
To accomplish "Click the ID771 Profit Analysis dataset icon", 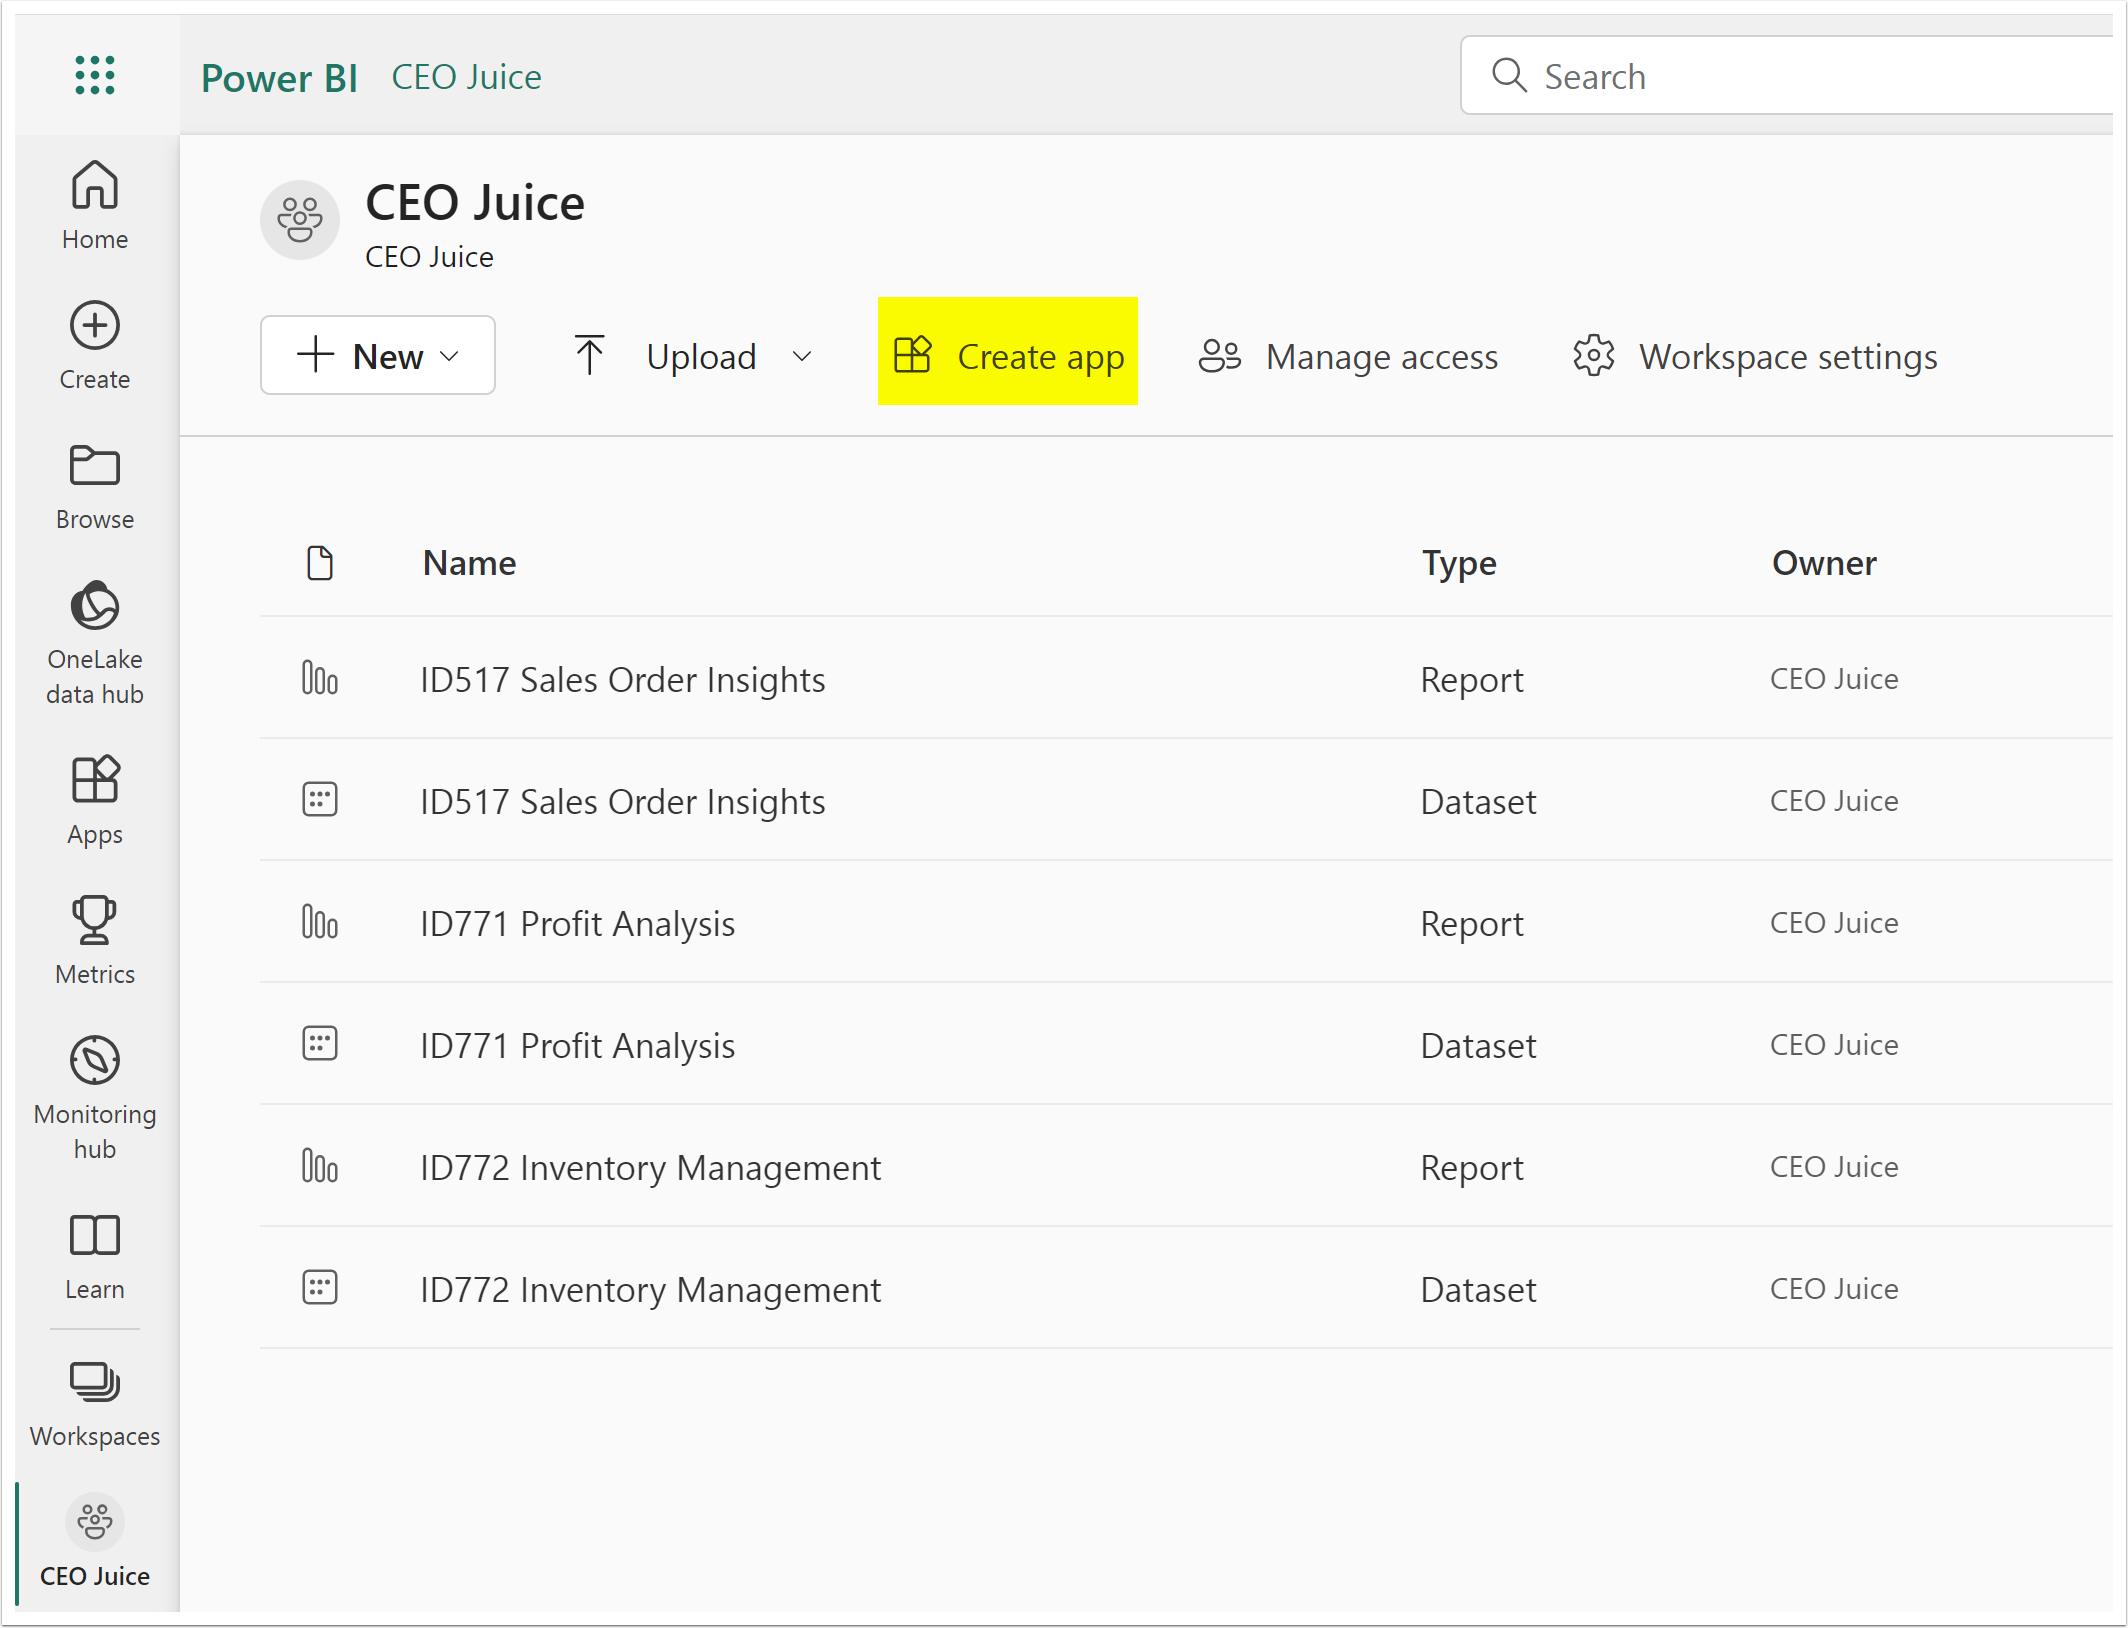I will (x=320, y=1044).
